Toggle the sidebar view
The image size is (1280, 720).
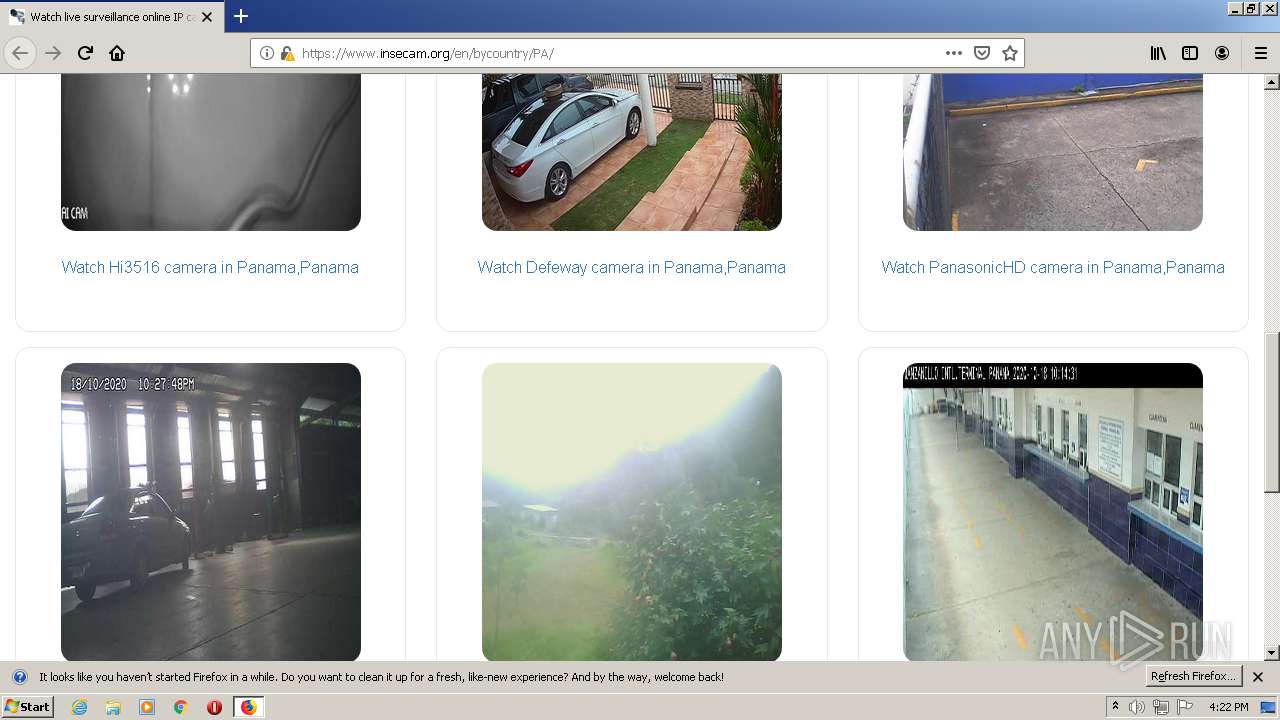[x=1190, y=53]
